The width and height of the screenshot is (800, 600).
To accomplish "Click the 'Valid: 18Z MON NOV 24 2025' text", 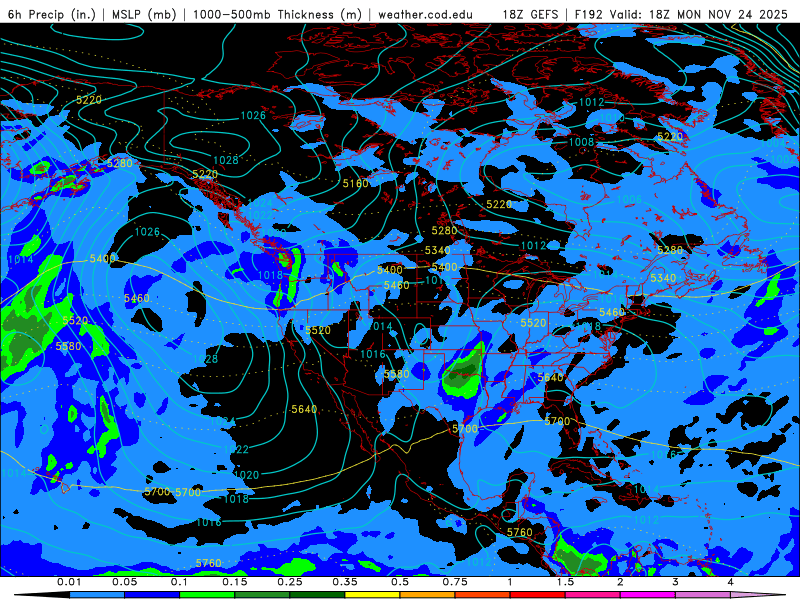I will coord(700,14).
